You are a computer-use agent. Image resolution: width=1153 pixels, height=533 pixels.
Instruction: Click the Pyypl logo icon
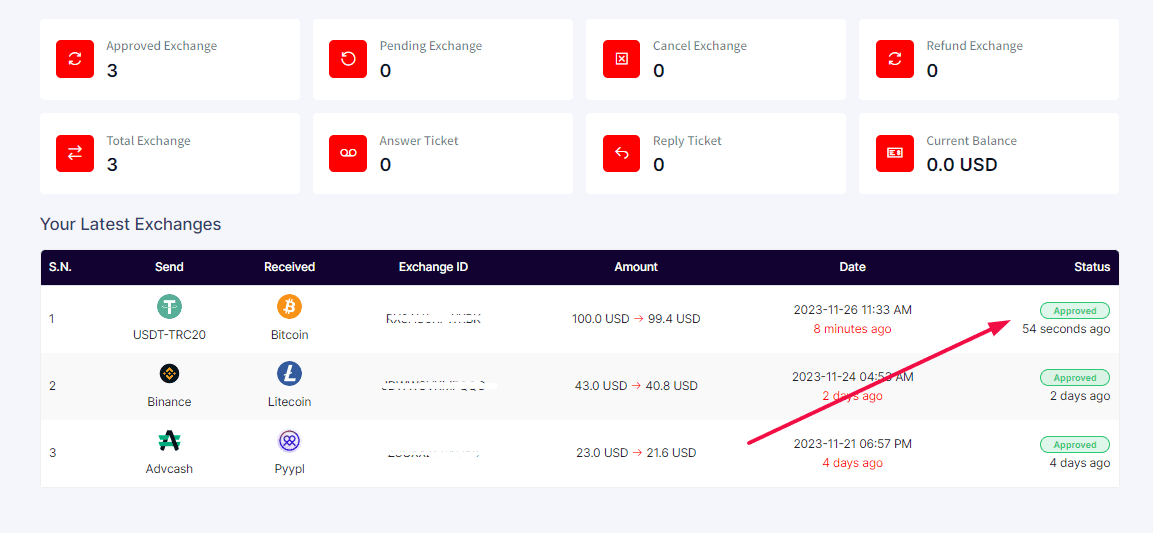pos(290,441)
